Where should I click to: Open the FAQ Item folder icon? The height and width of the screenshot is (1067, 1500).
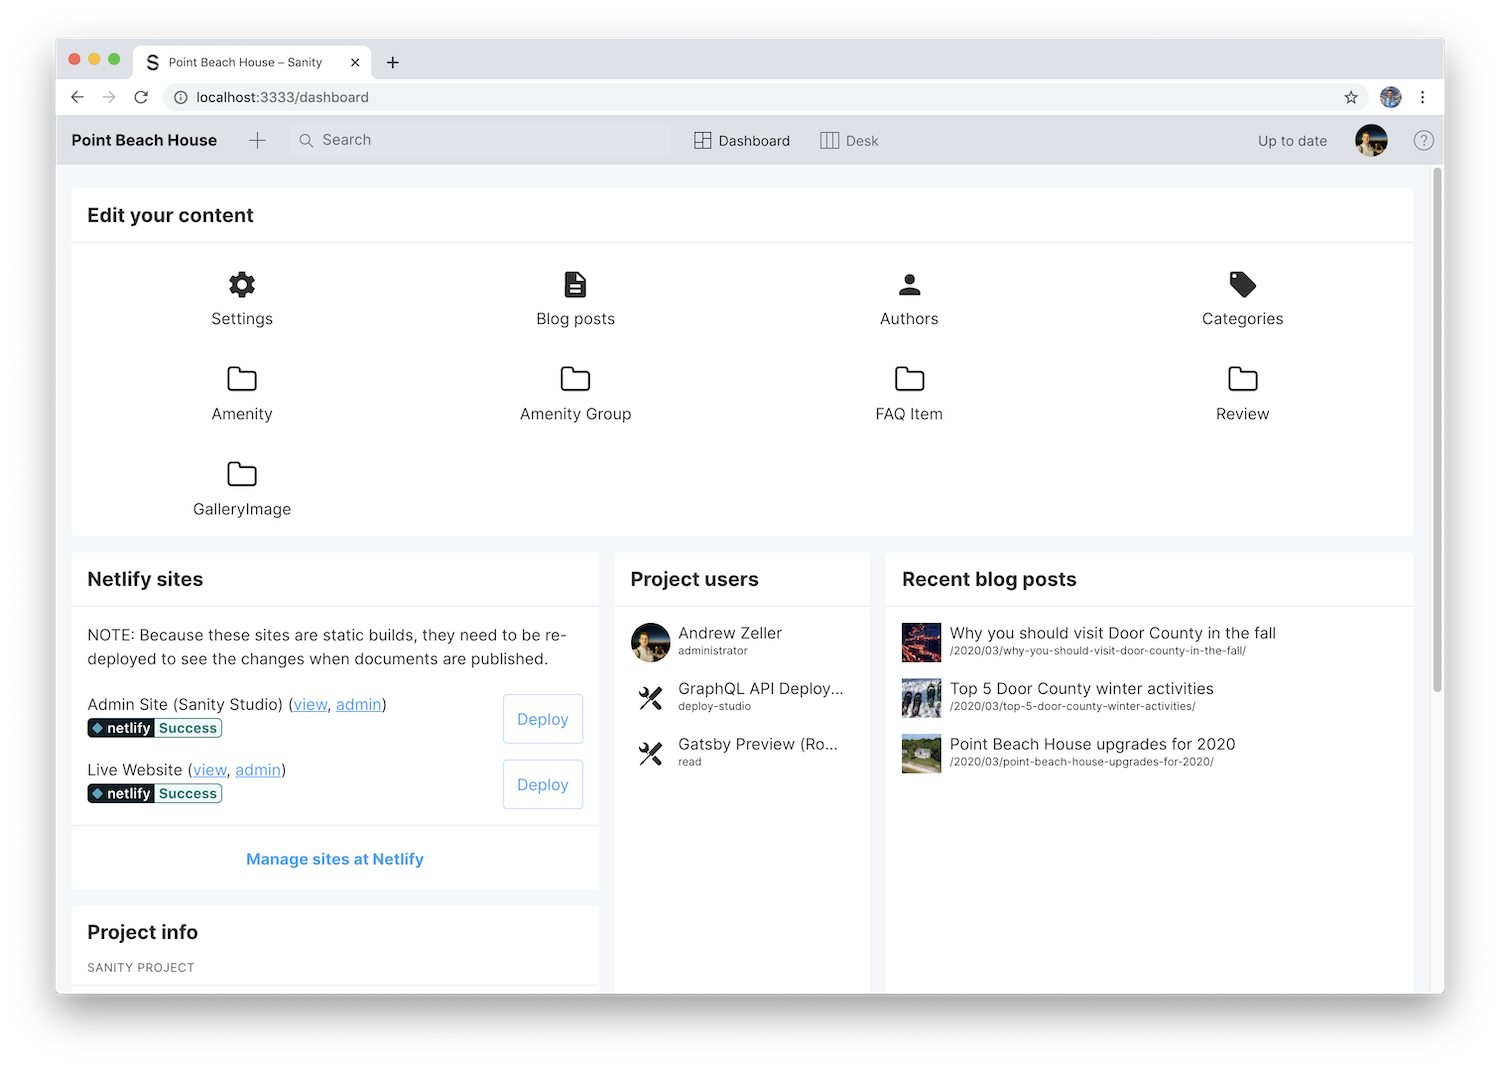[x=909, y=379]
